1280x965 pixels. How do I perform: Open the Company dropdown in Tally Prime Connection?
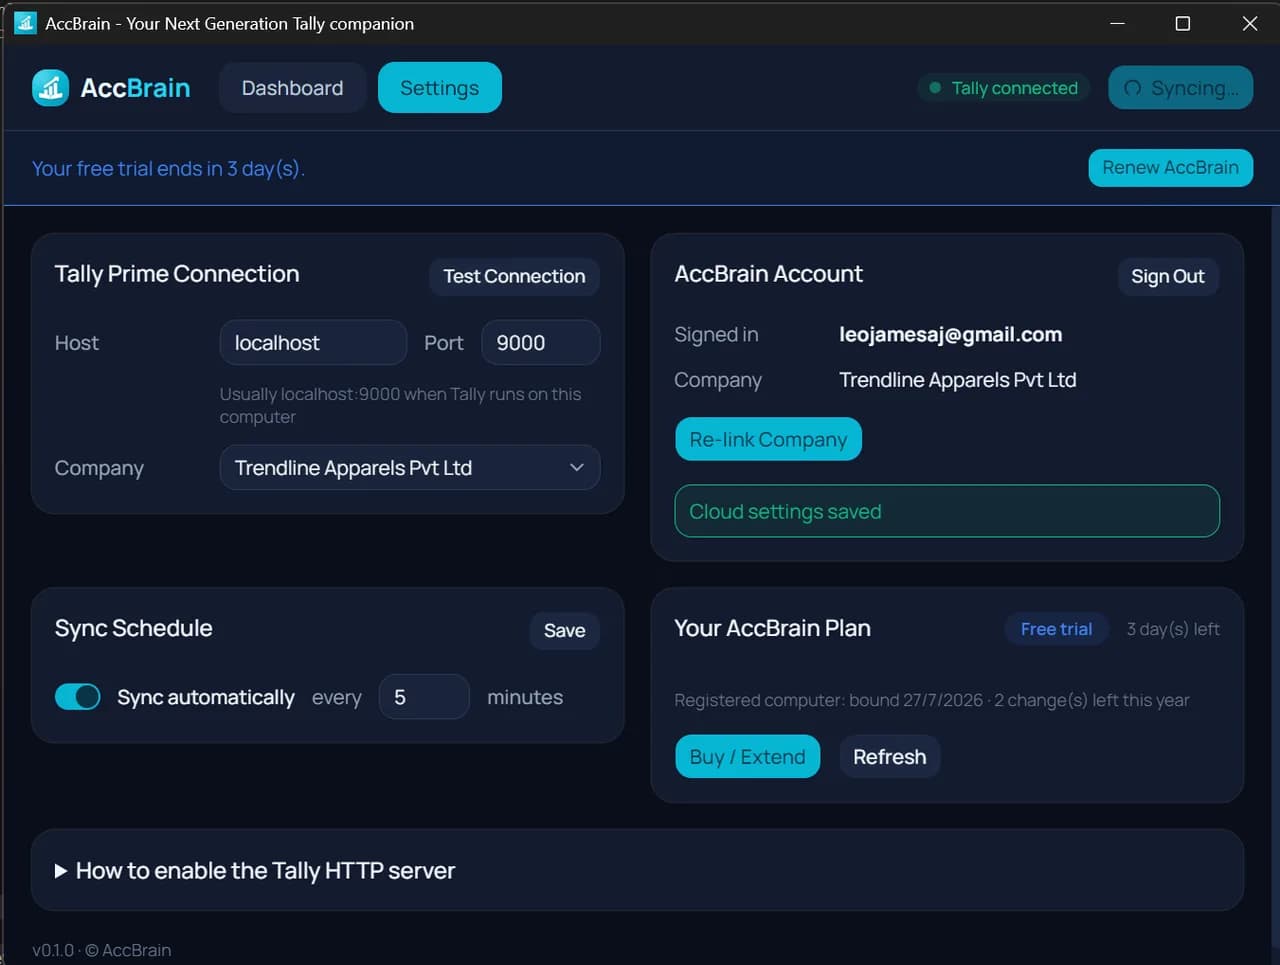click(410, 468)
